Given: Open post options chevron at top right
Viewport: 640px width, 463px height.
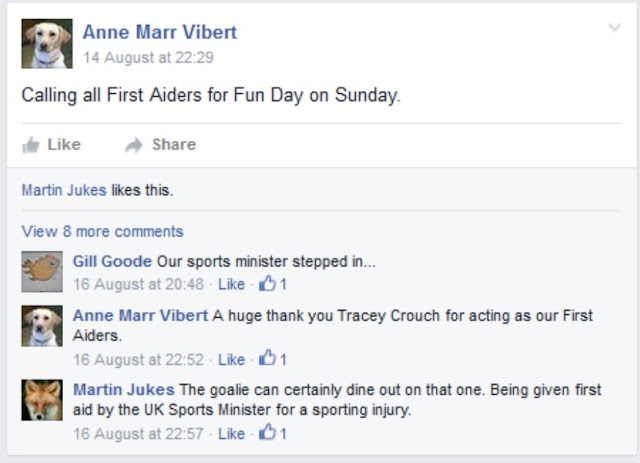Looking at the screenshot, I should pos(614,28).
